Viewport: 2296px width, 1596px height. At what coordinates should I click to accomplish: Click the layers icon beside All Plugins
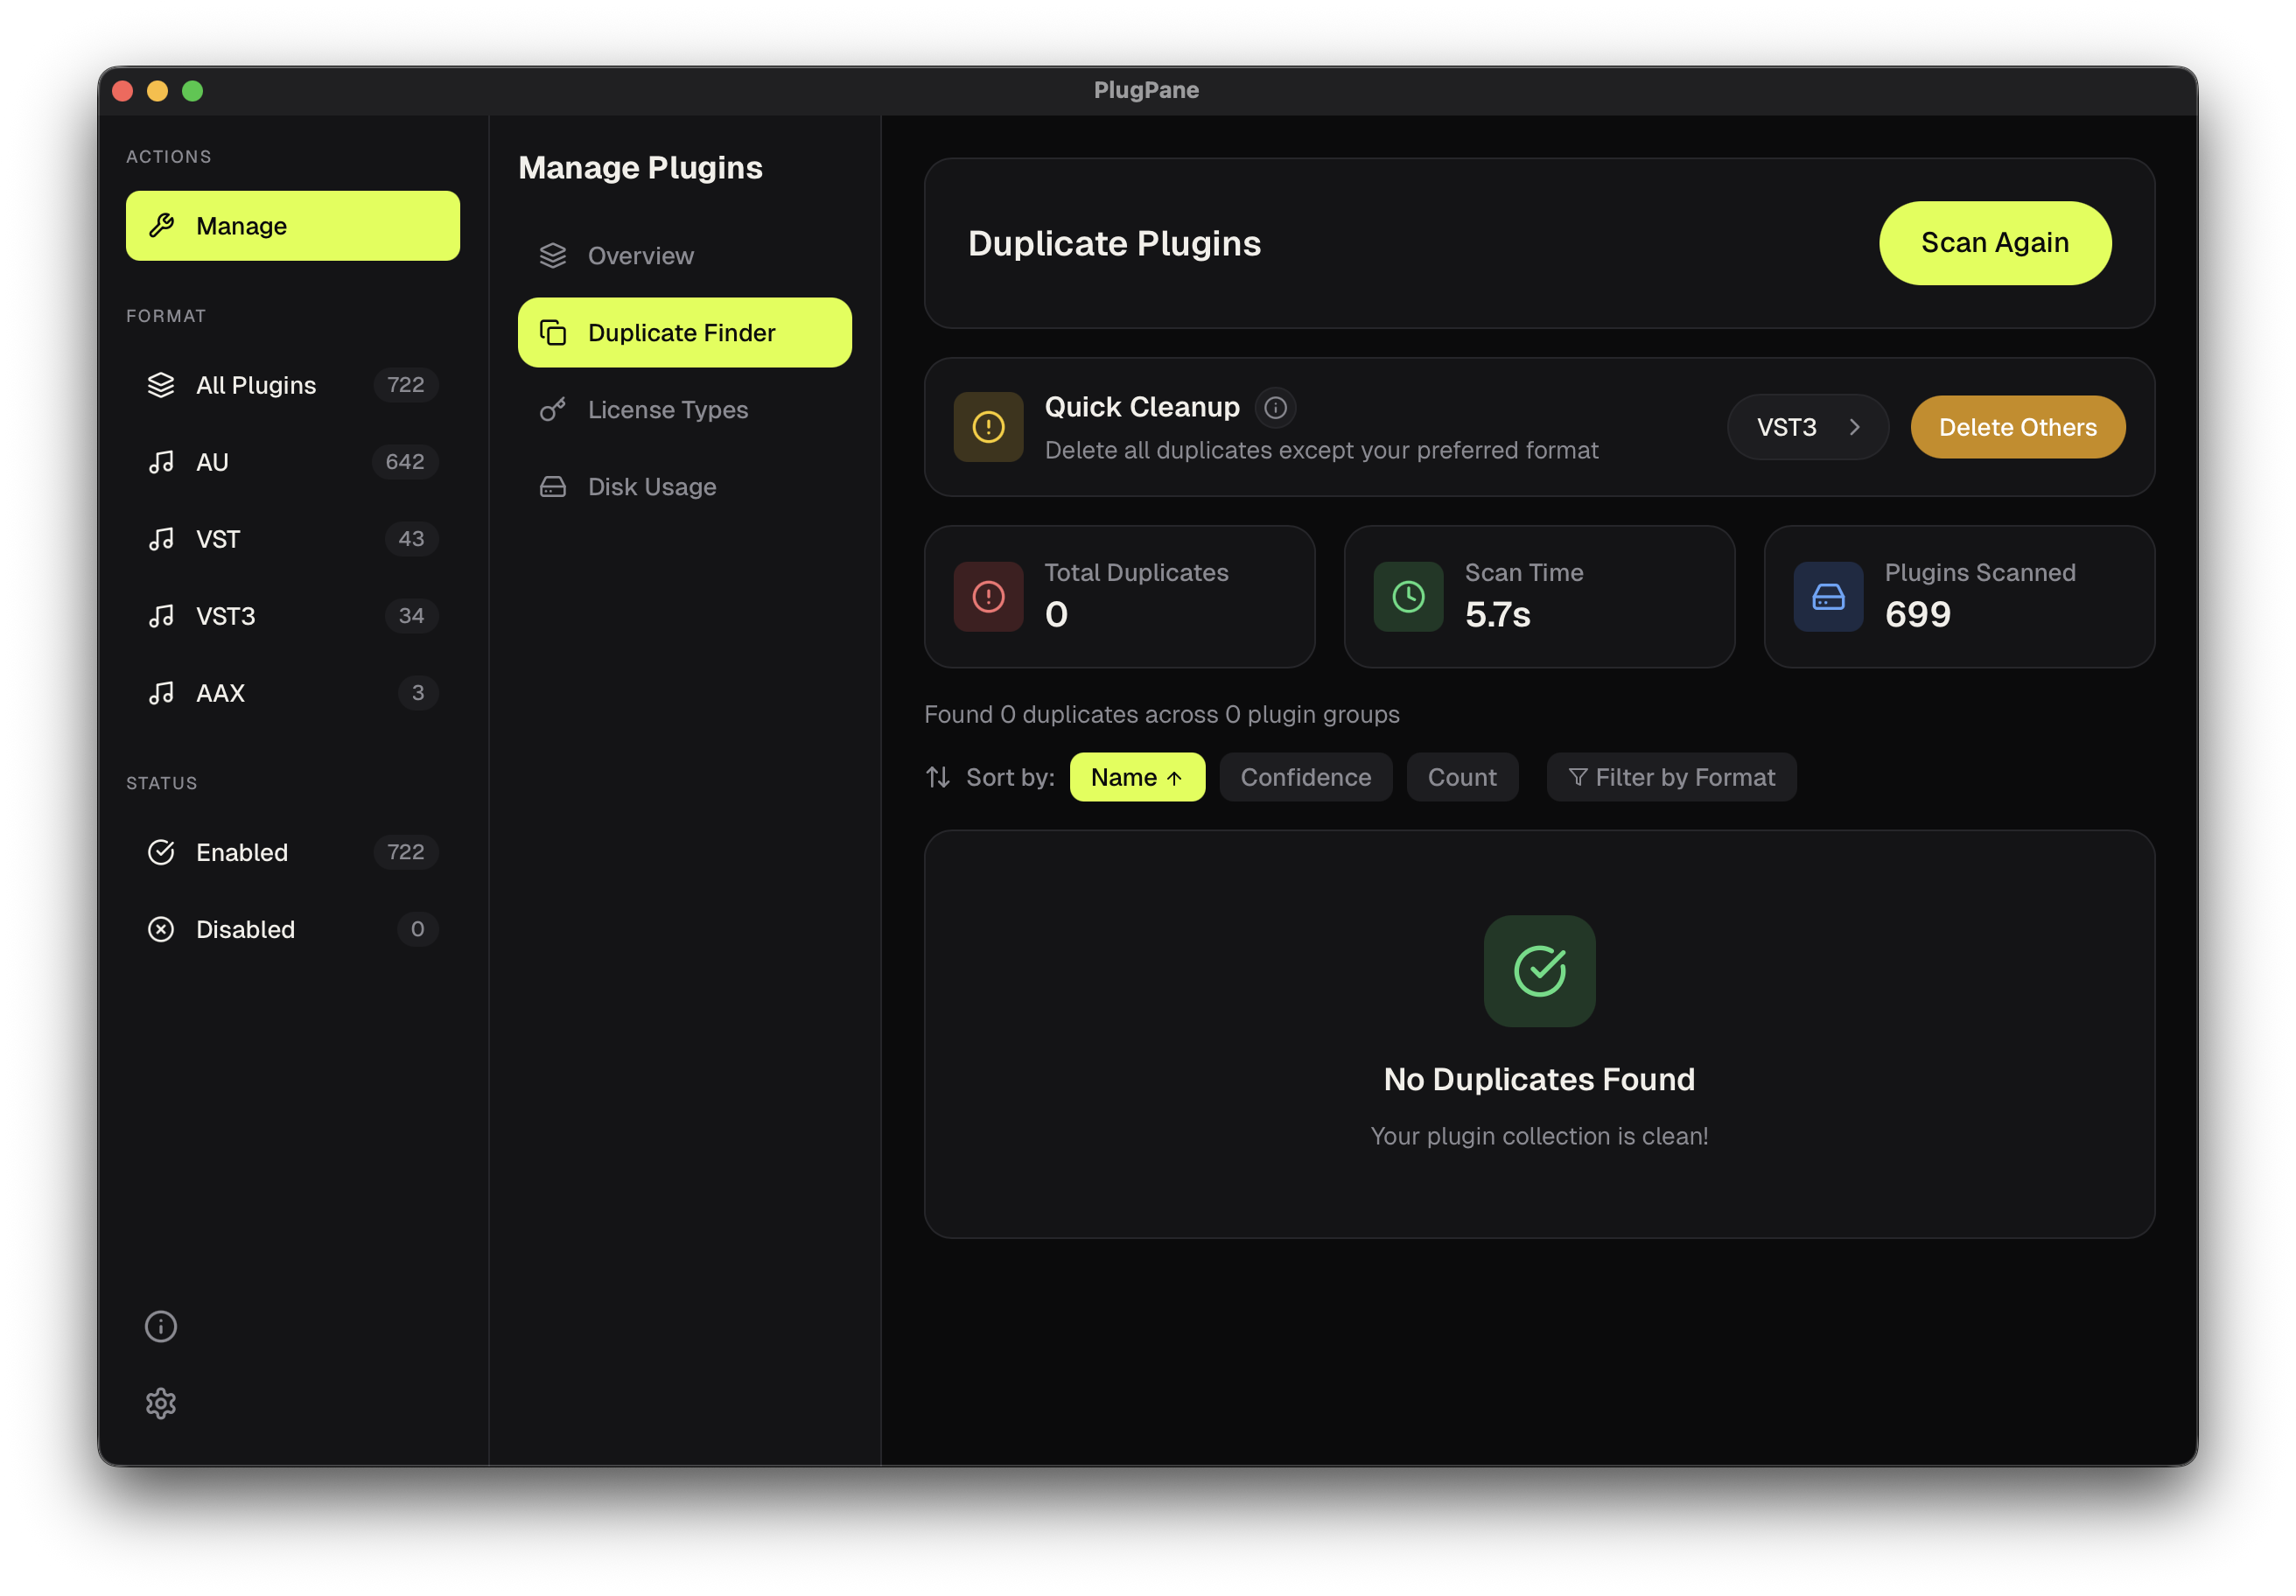click(161, 385)
